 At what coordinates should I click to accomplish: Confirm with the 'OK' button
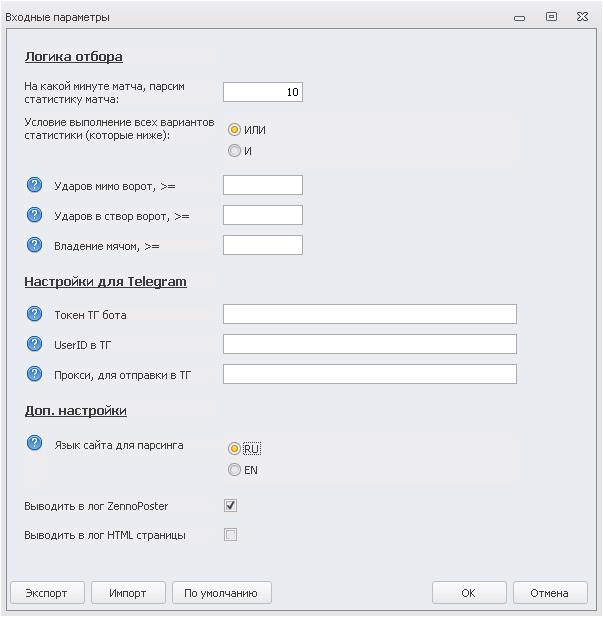click(x=468, y=593)
